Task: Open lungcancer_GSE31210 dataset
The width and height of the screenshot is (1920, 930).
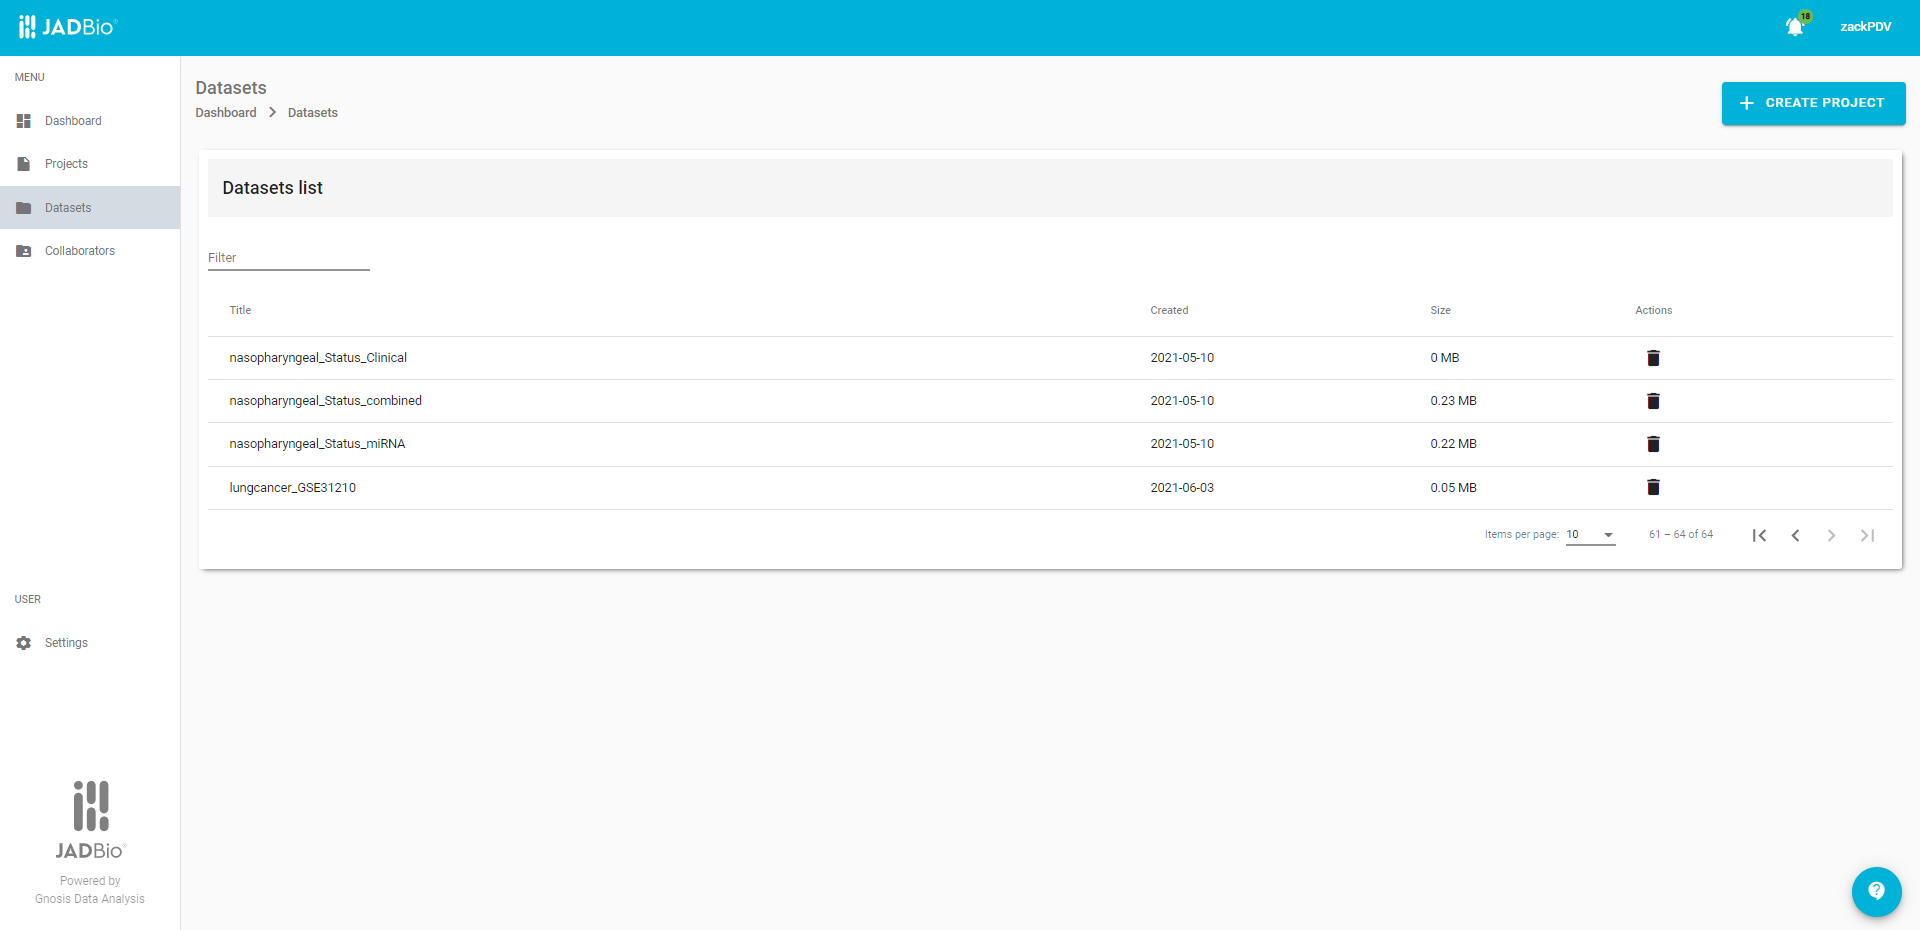Action: [x=292, y=488]
